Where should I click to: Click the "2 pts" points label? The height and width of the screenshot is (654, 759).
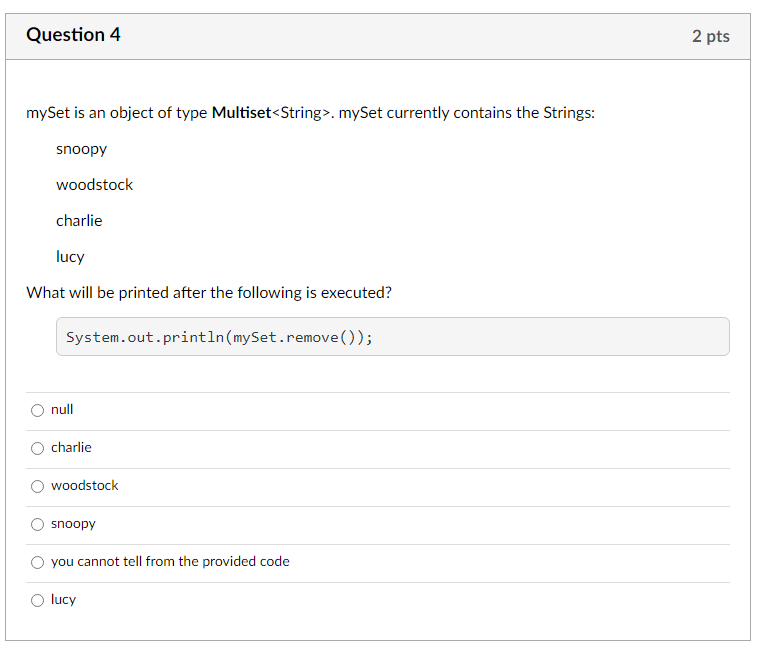710,36
